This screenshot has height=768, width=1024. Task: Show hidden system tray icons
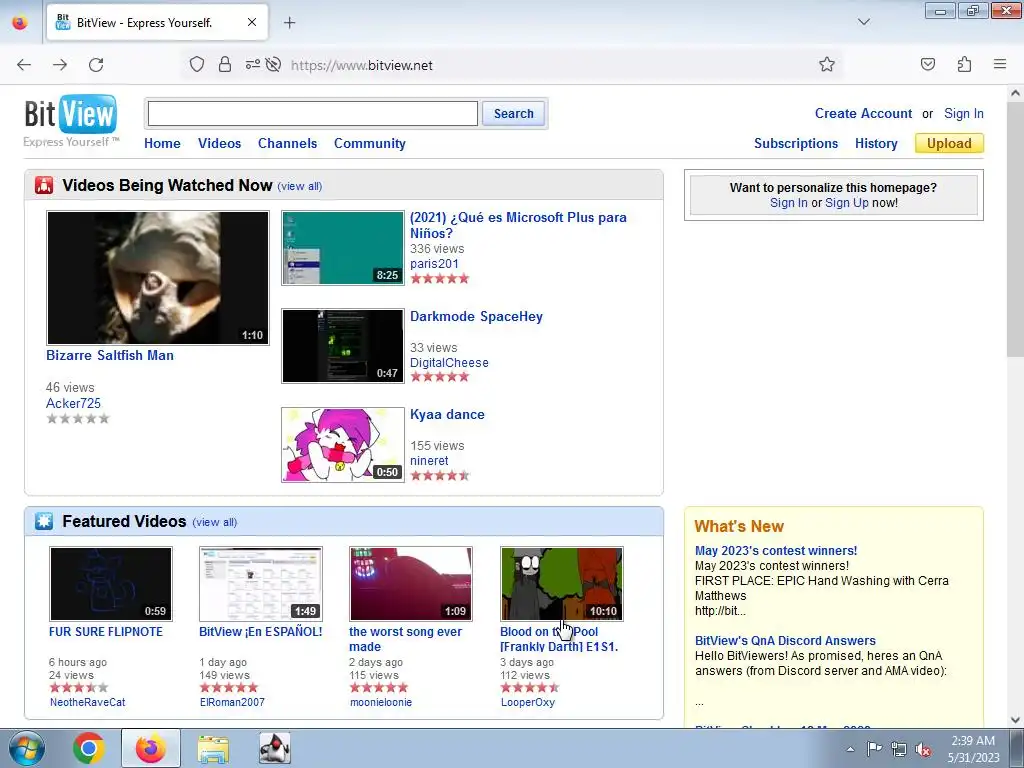(850, 749)
